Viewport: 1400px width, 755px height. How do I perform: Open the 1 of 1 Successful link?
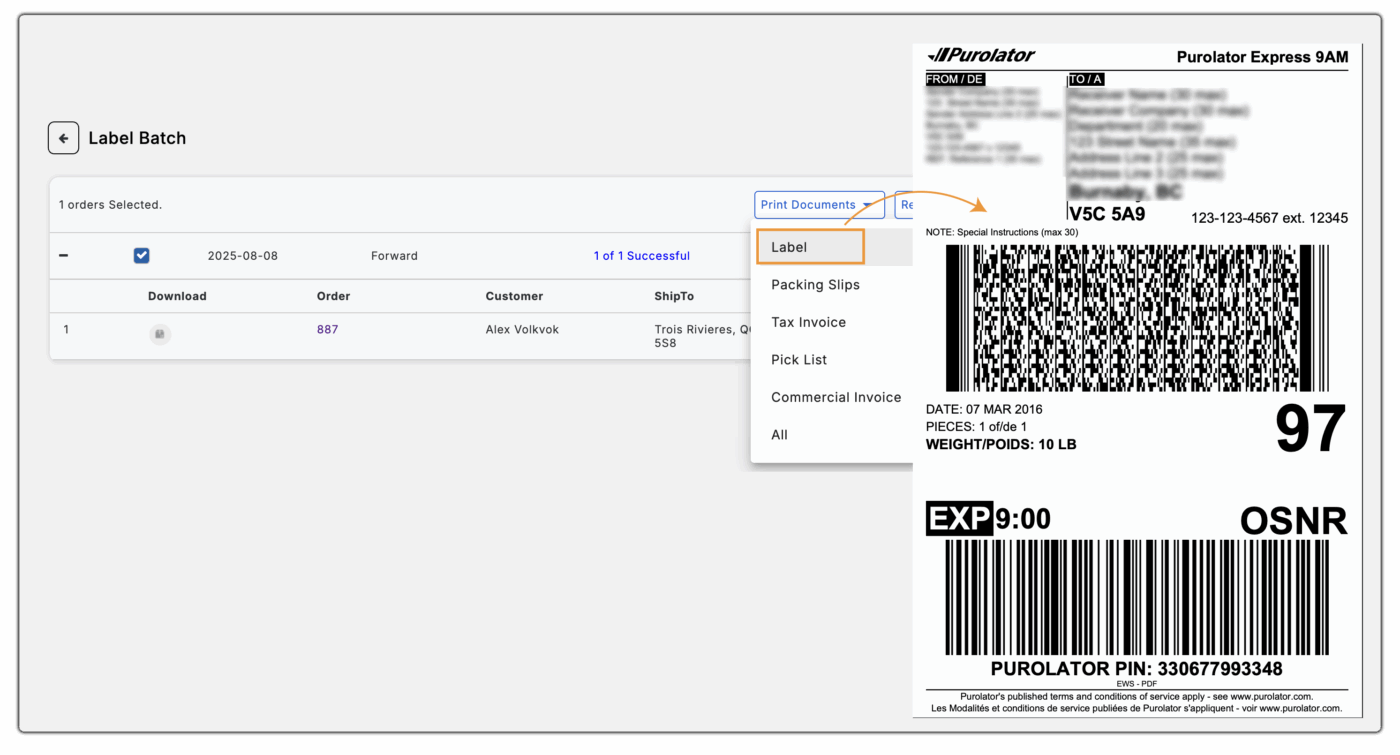coord(641,255)
